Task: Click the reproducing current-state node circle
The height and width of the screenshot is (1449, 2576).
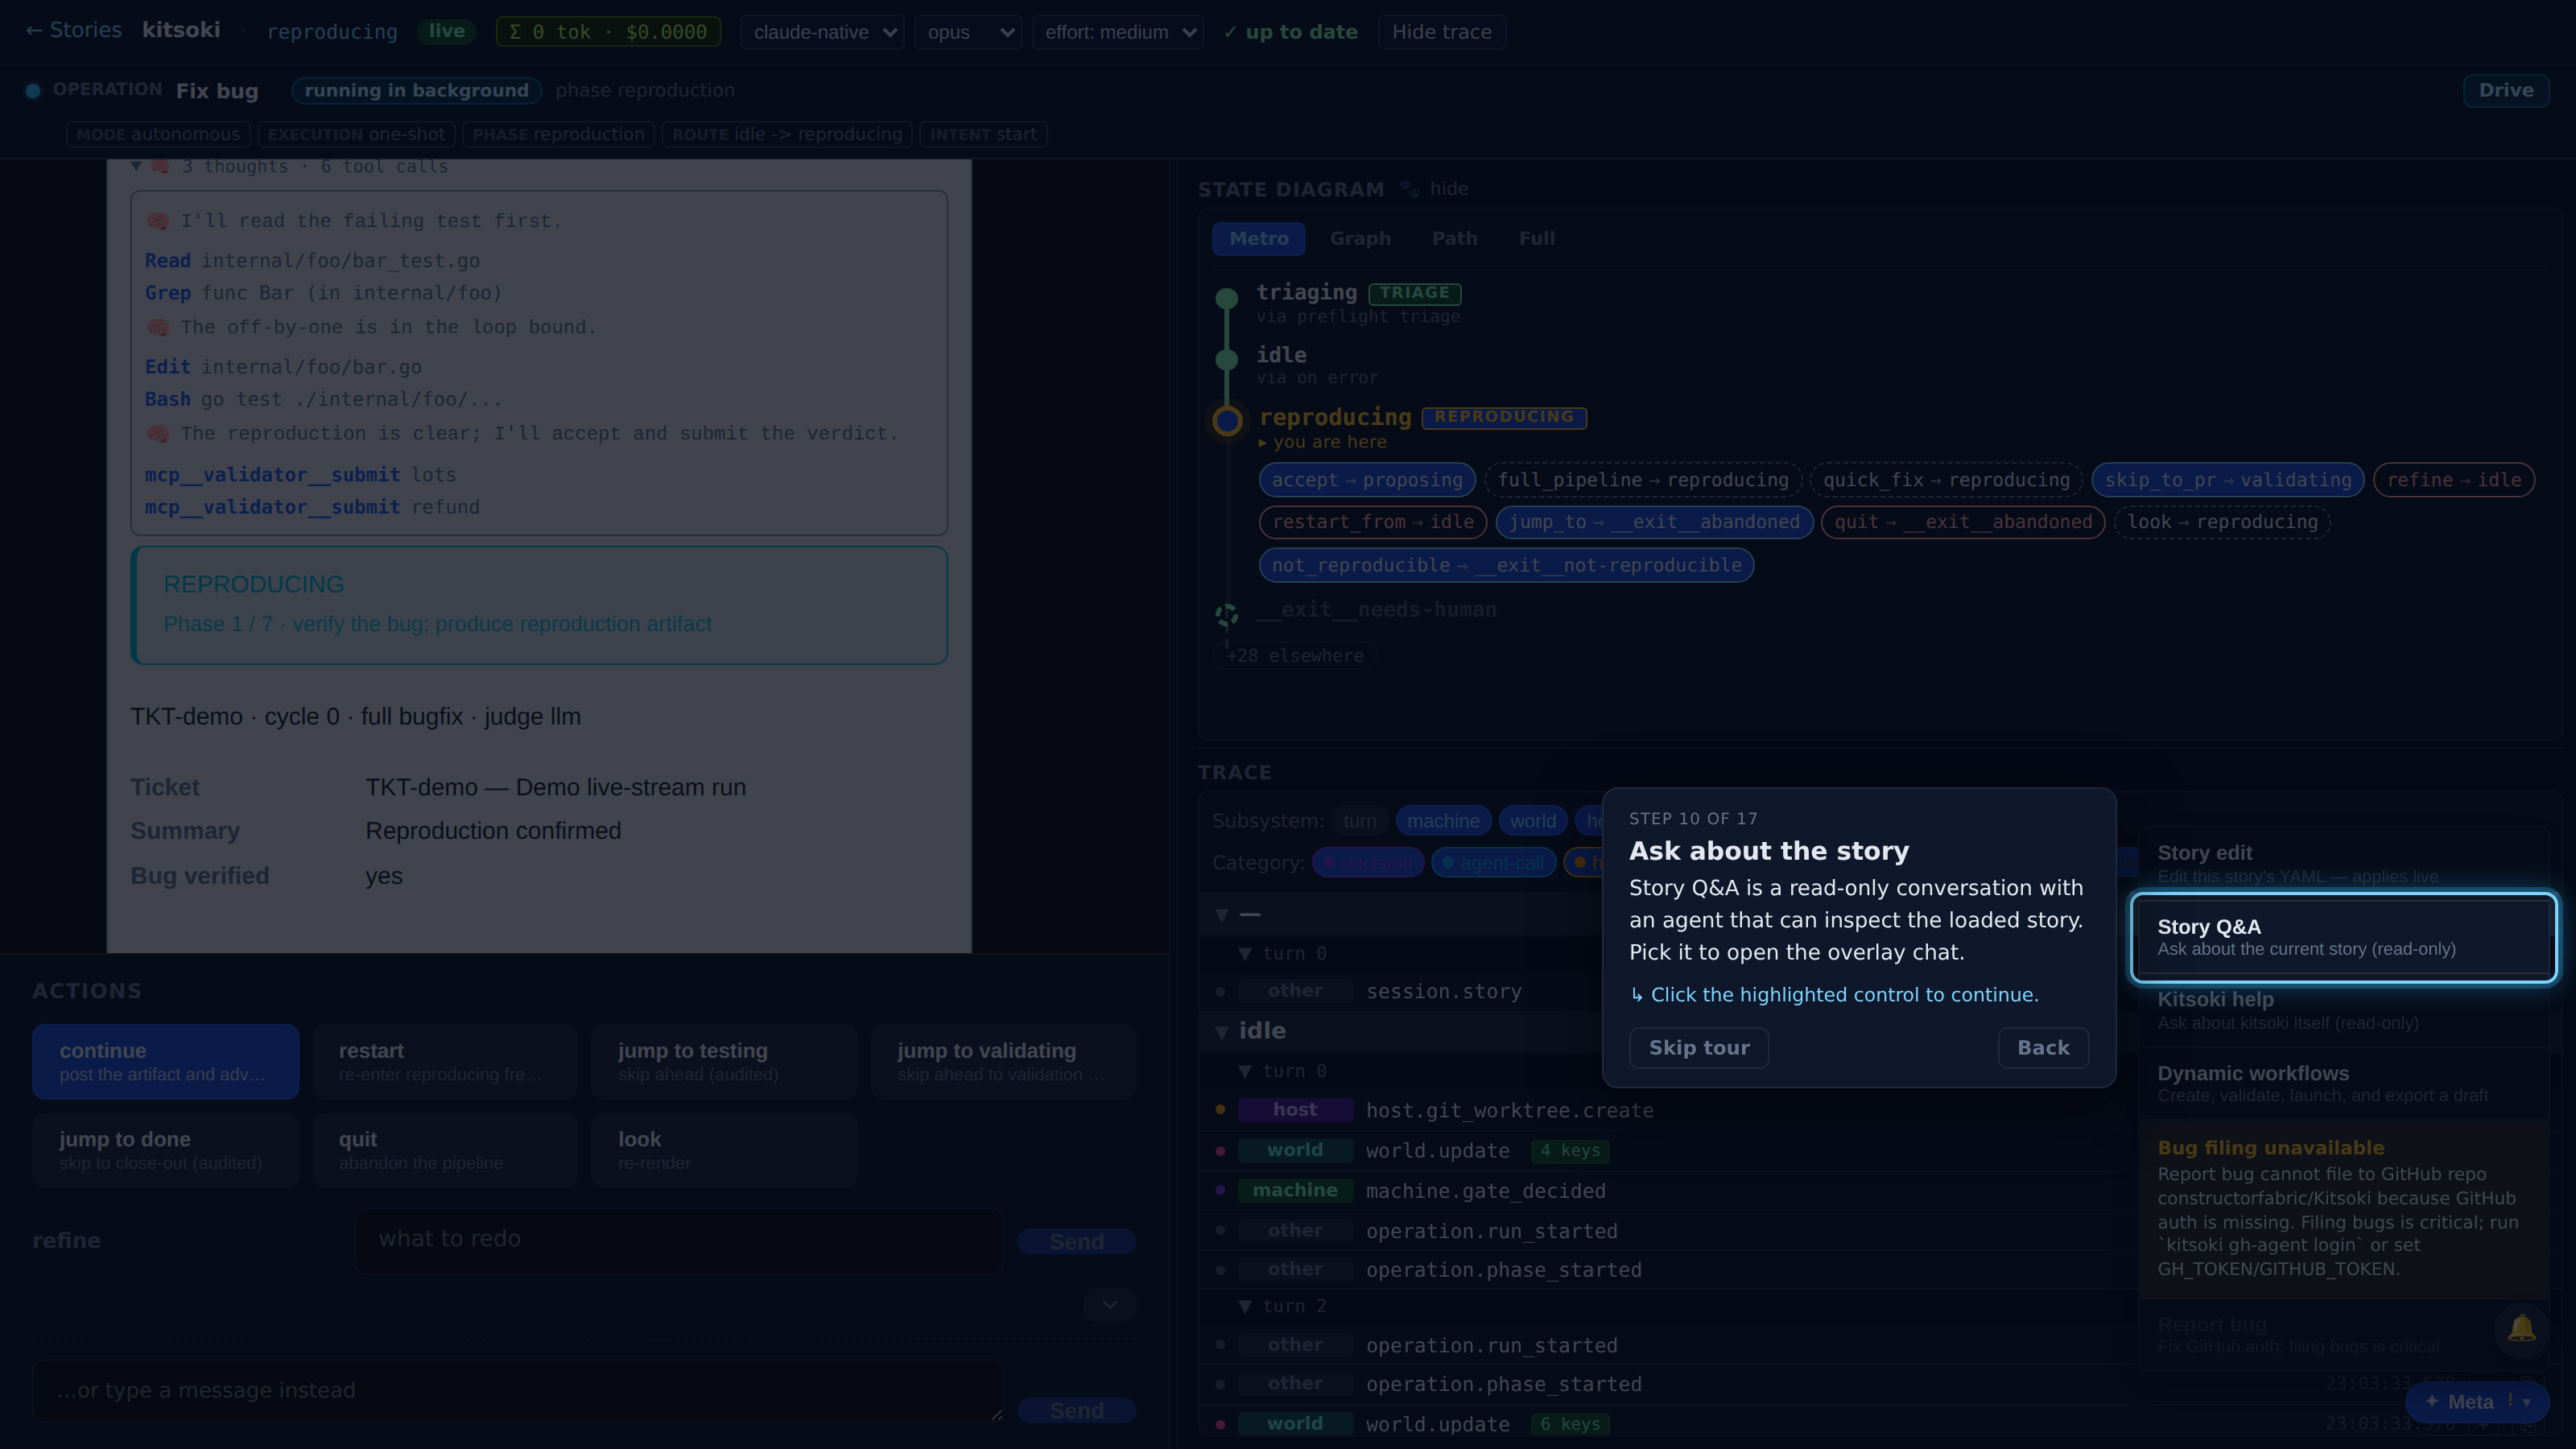Action: 1227,420
